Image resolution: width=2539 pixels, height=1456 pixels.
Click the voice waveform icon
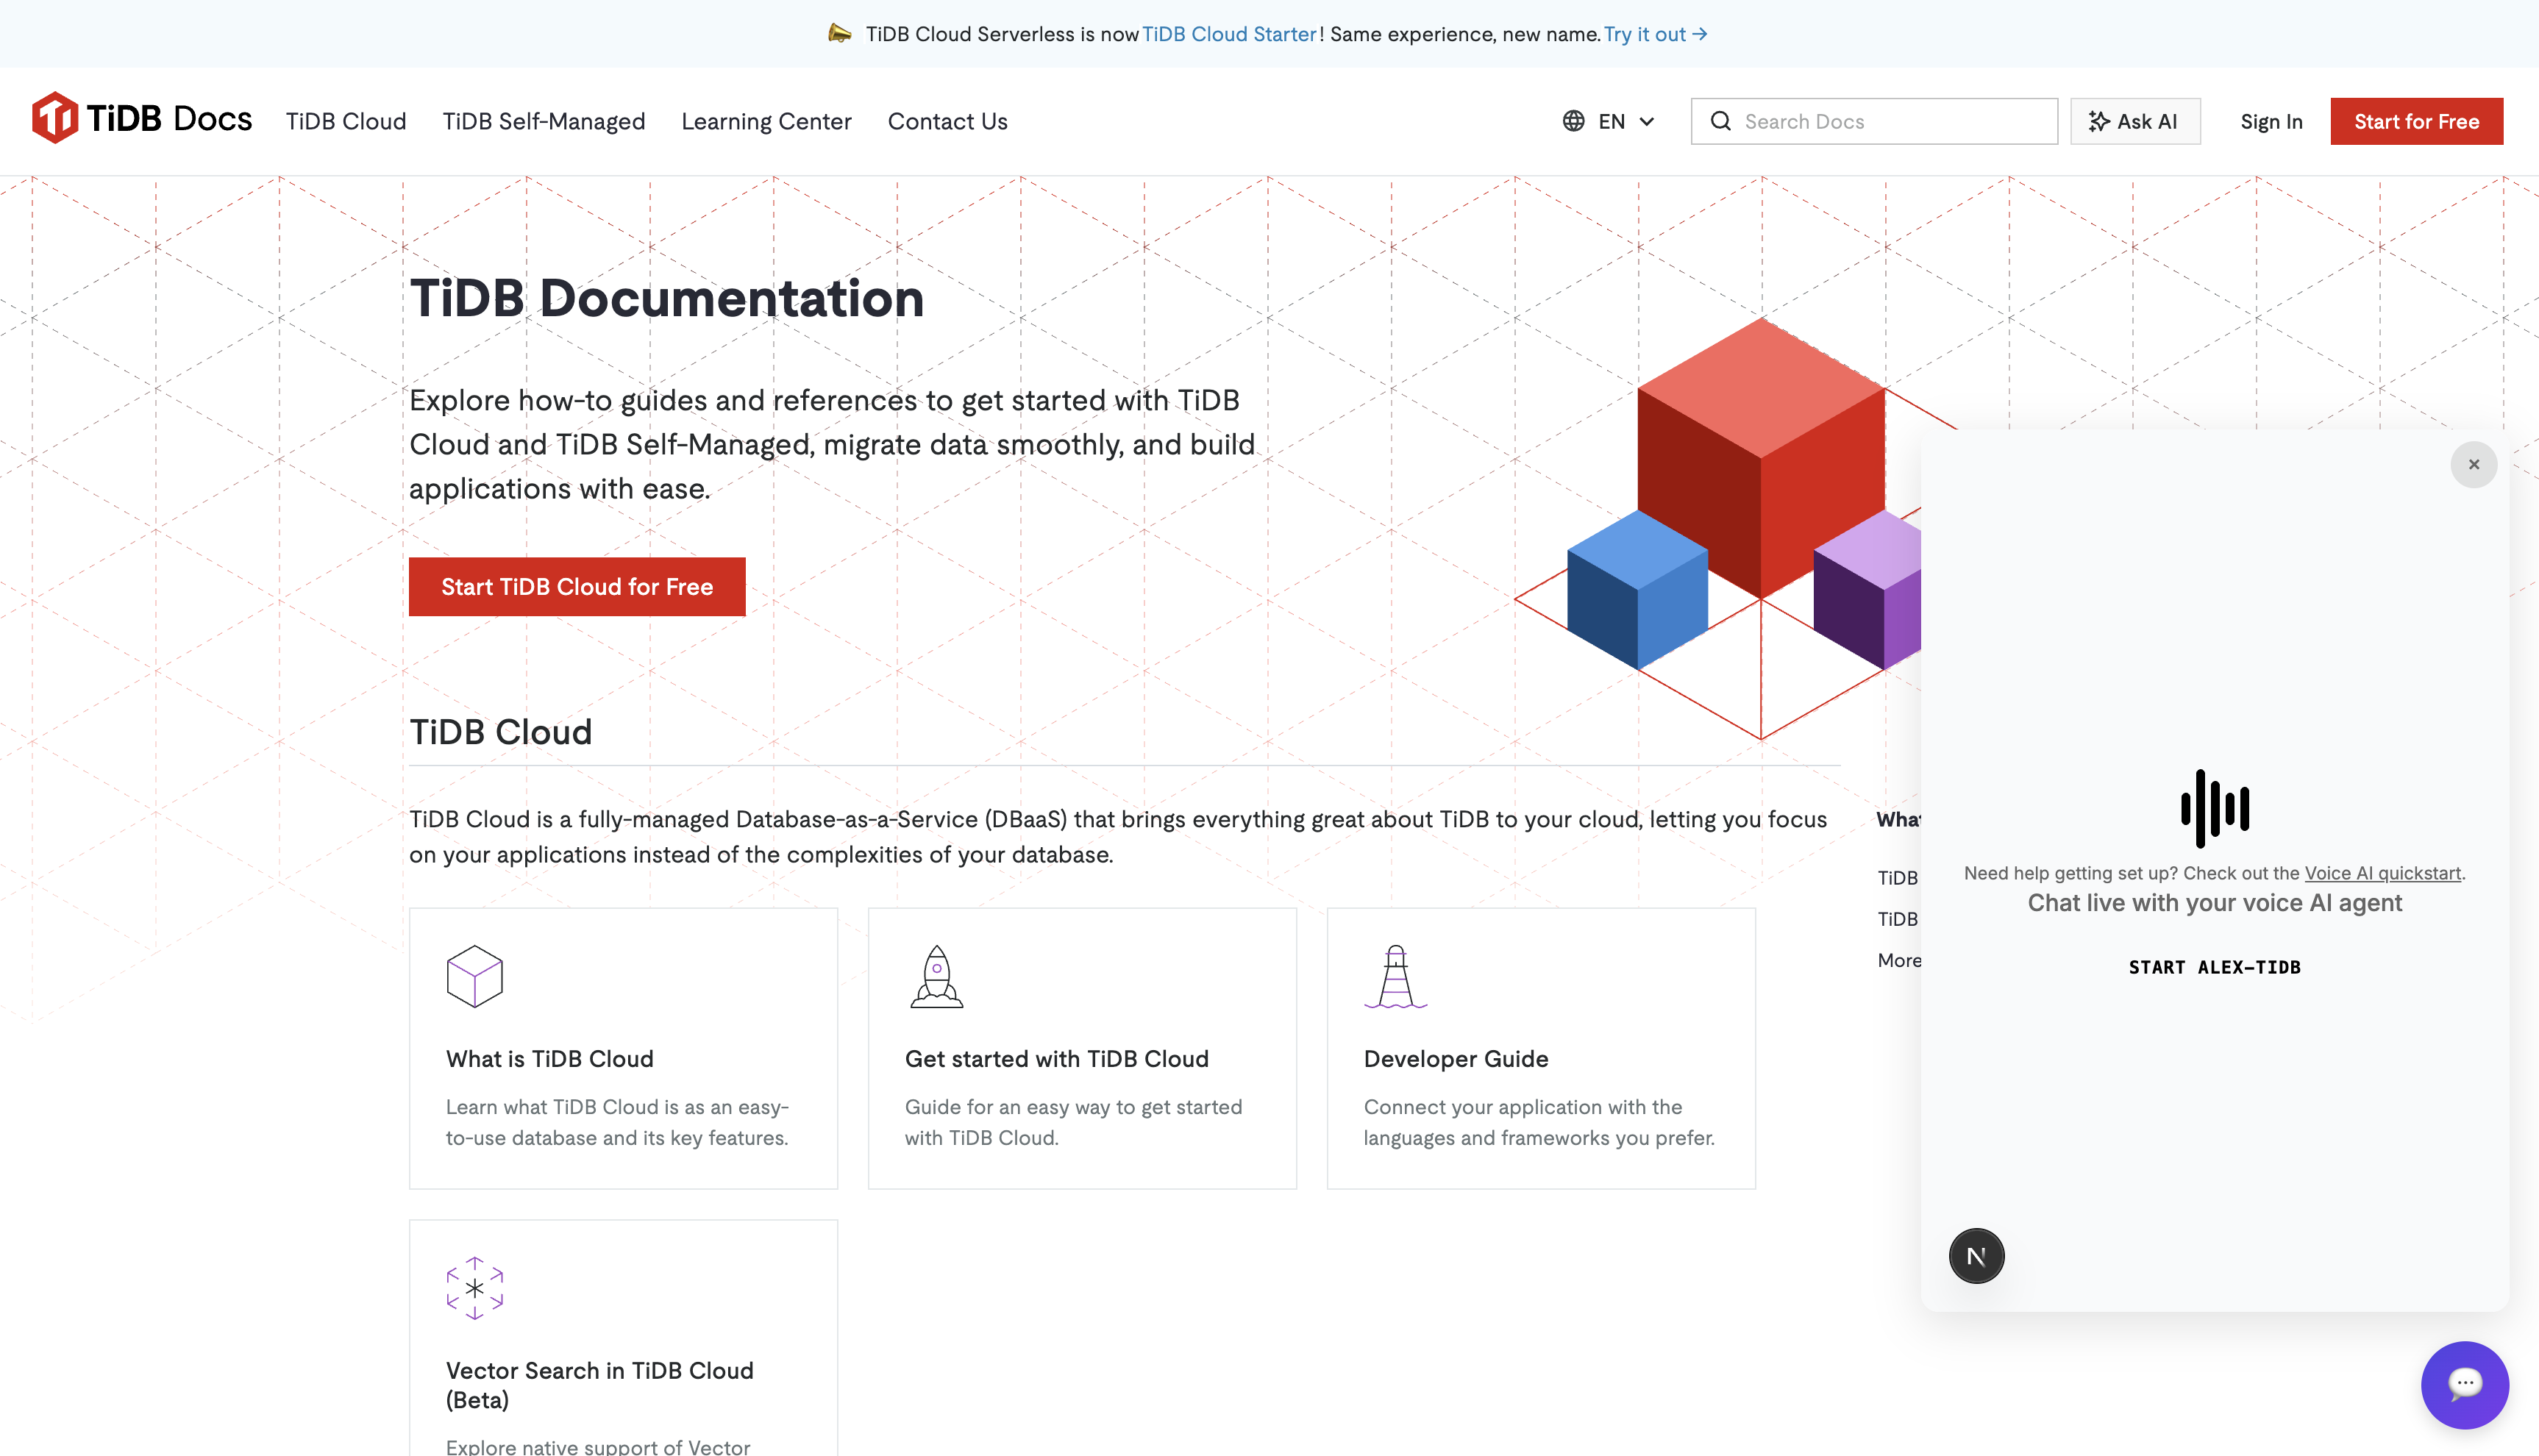(x=2214, y=808)
